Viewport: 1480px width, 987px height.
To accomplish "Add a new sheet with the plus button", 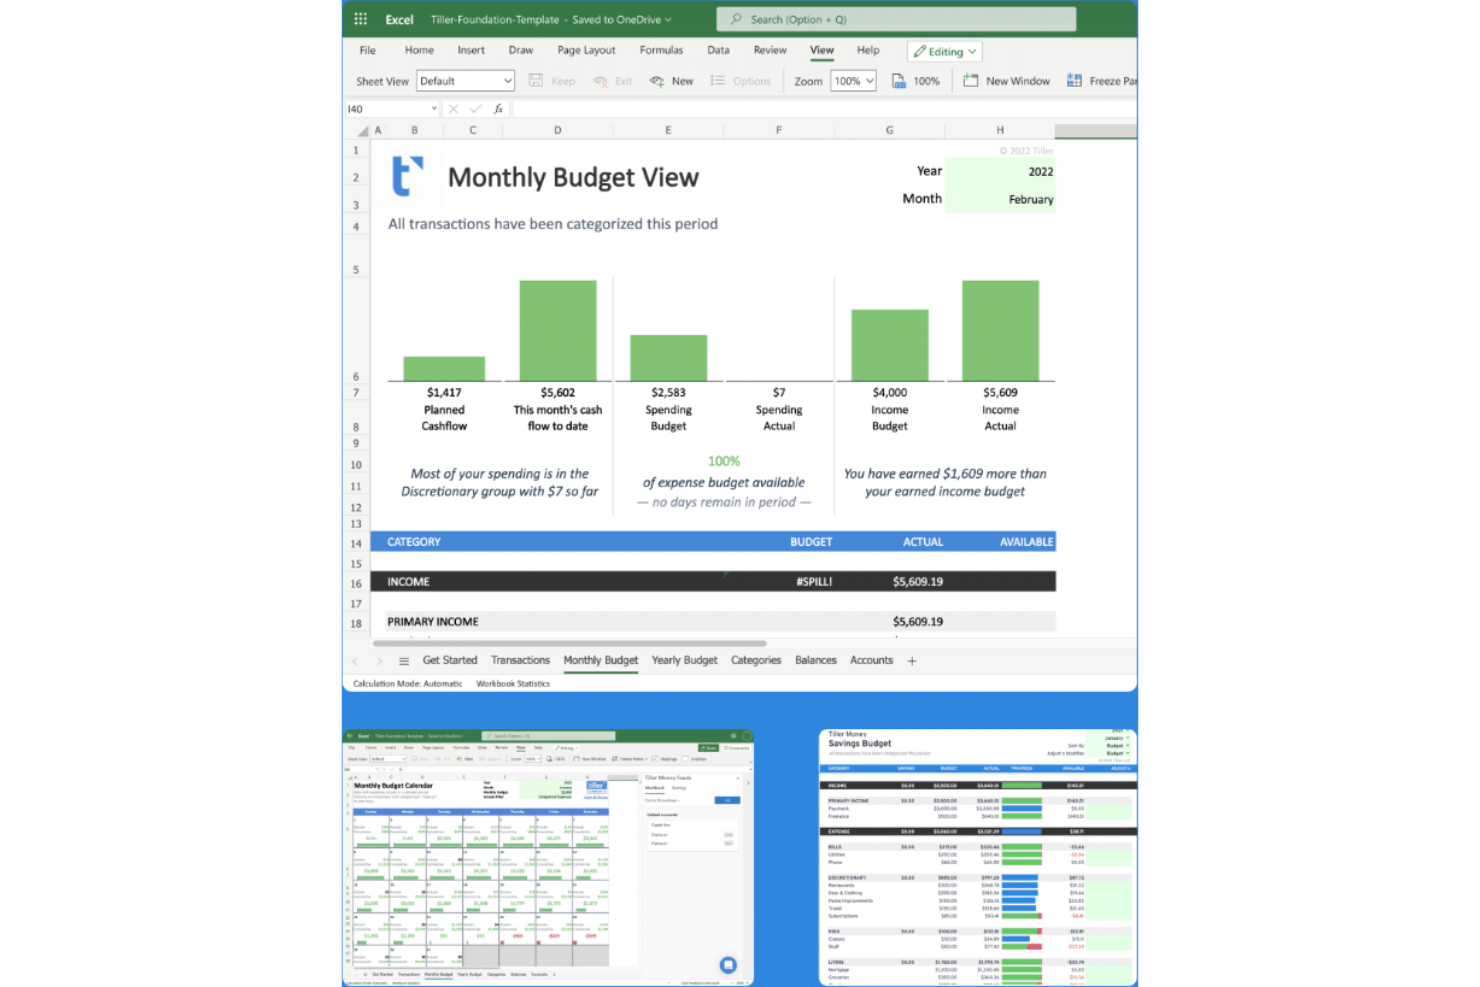I will [911, 660].
